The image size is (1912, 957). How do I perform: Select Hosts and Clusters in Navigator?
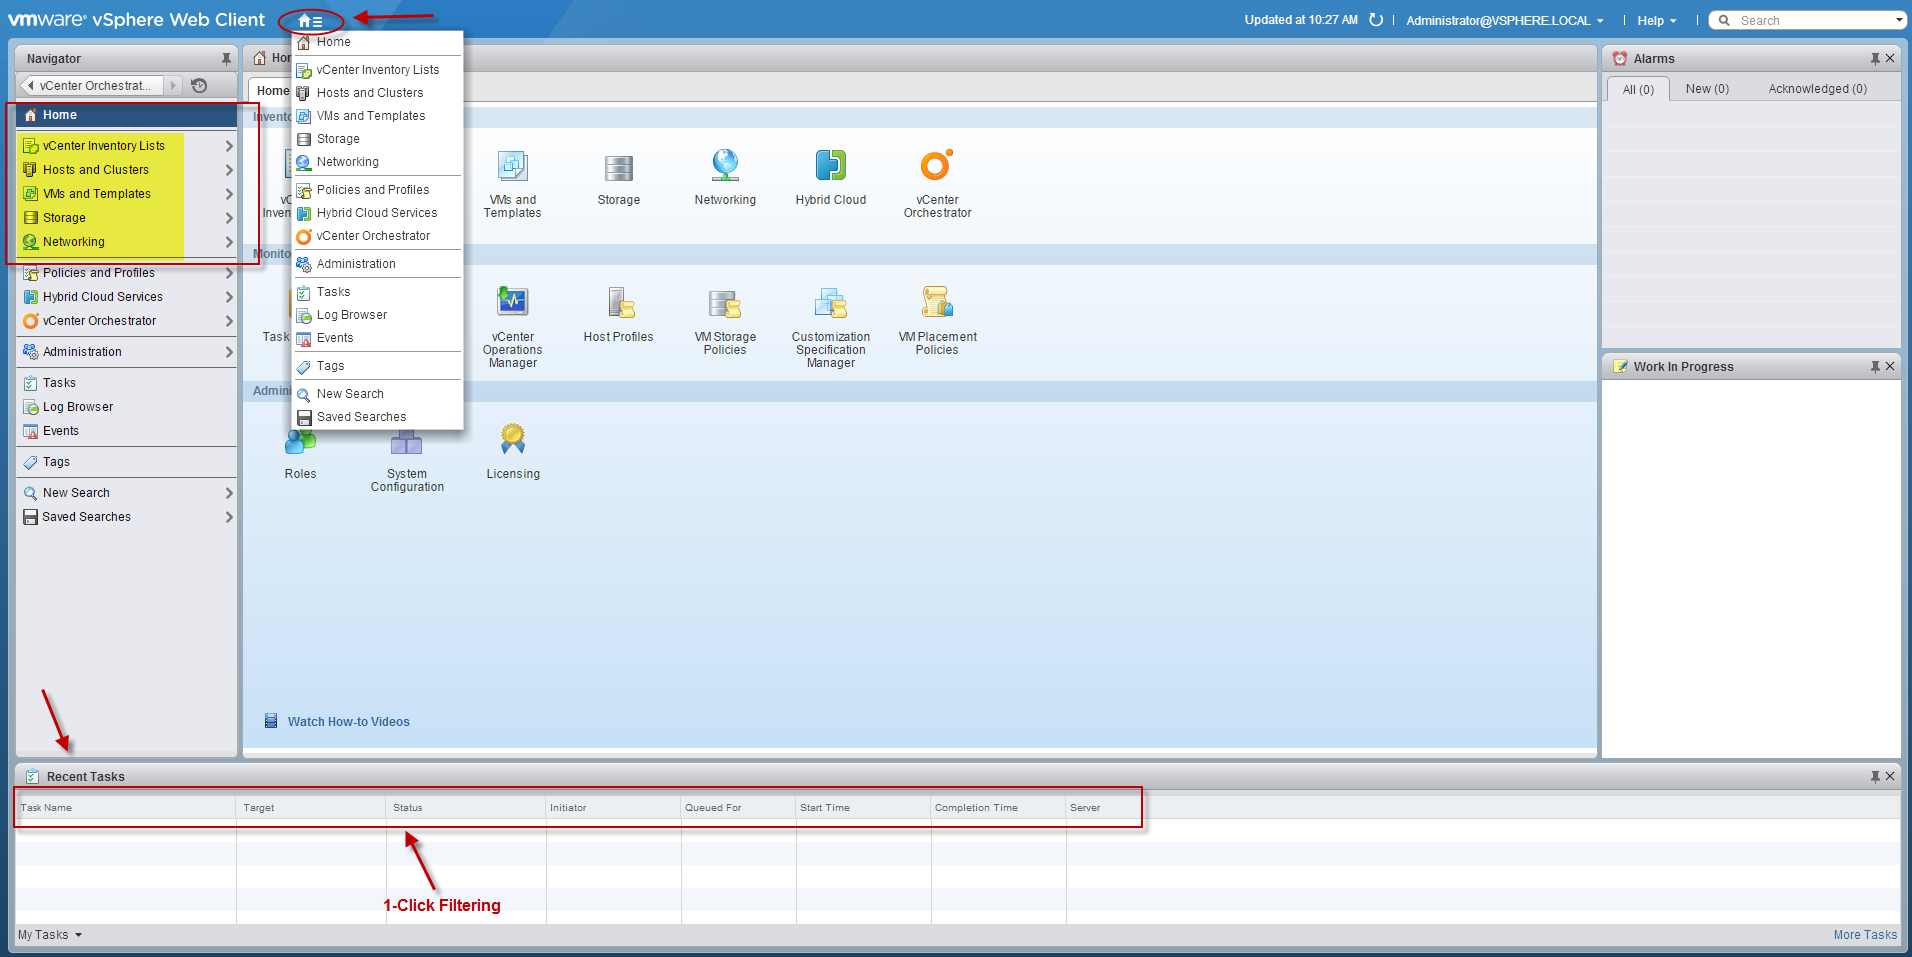pos(96,170)
